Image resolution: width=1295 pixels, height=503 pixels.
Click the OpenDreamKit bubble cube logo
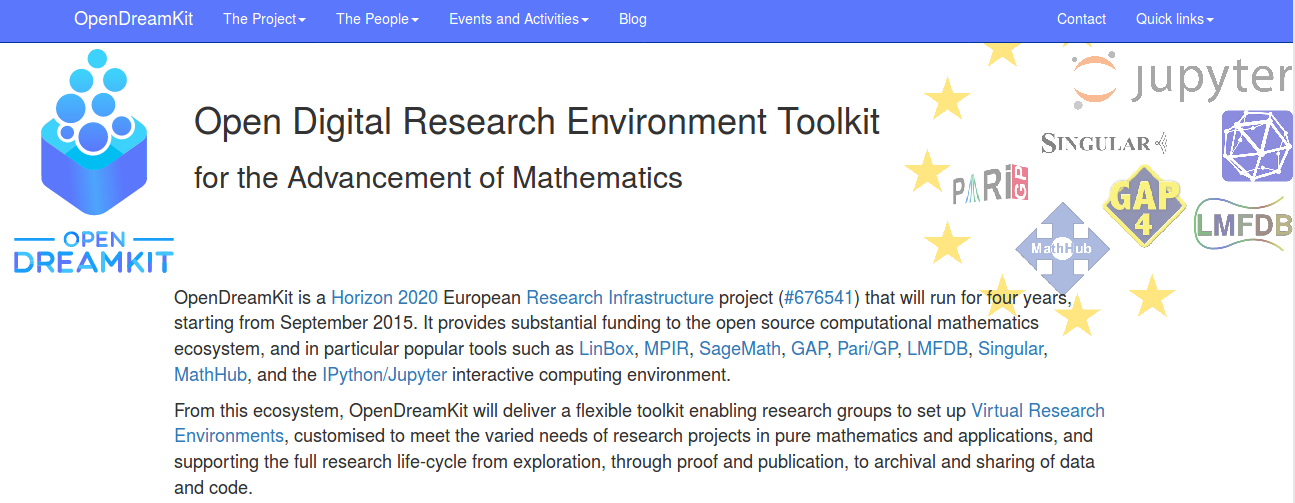(93, 132)
